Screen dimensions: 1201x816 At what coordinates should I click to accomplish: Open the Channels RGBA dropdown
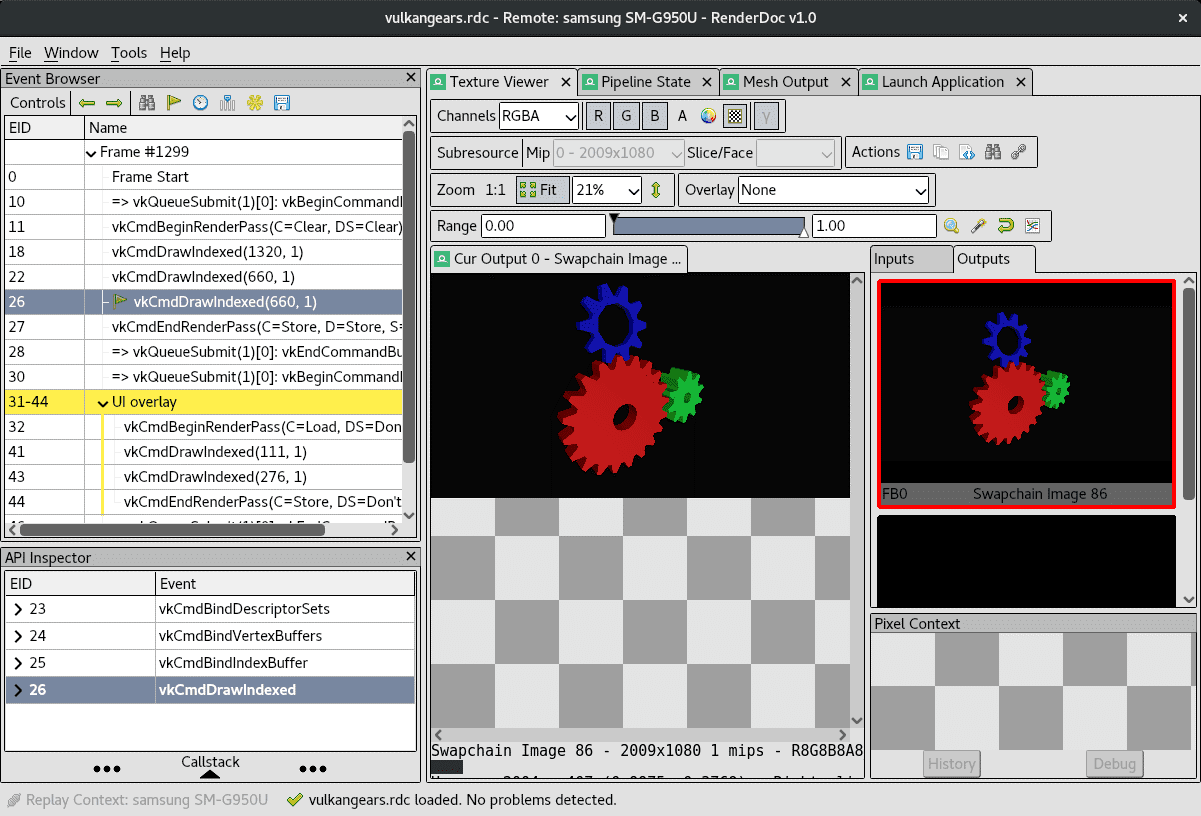(x=538, y=116)
